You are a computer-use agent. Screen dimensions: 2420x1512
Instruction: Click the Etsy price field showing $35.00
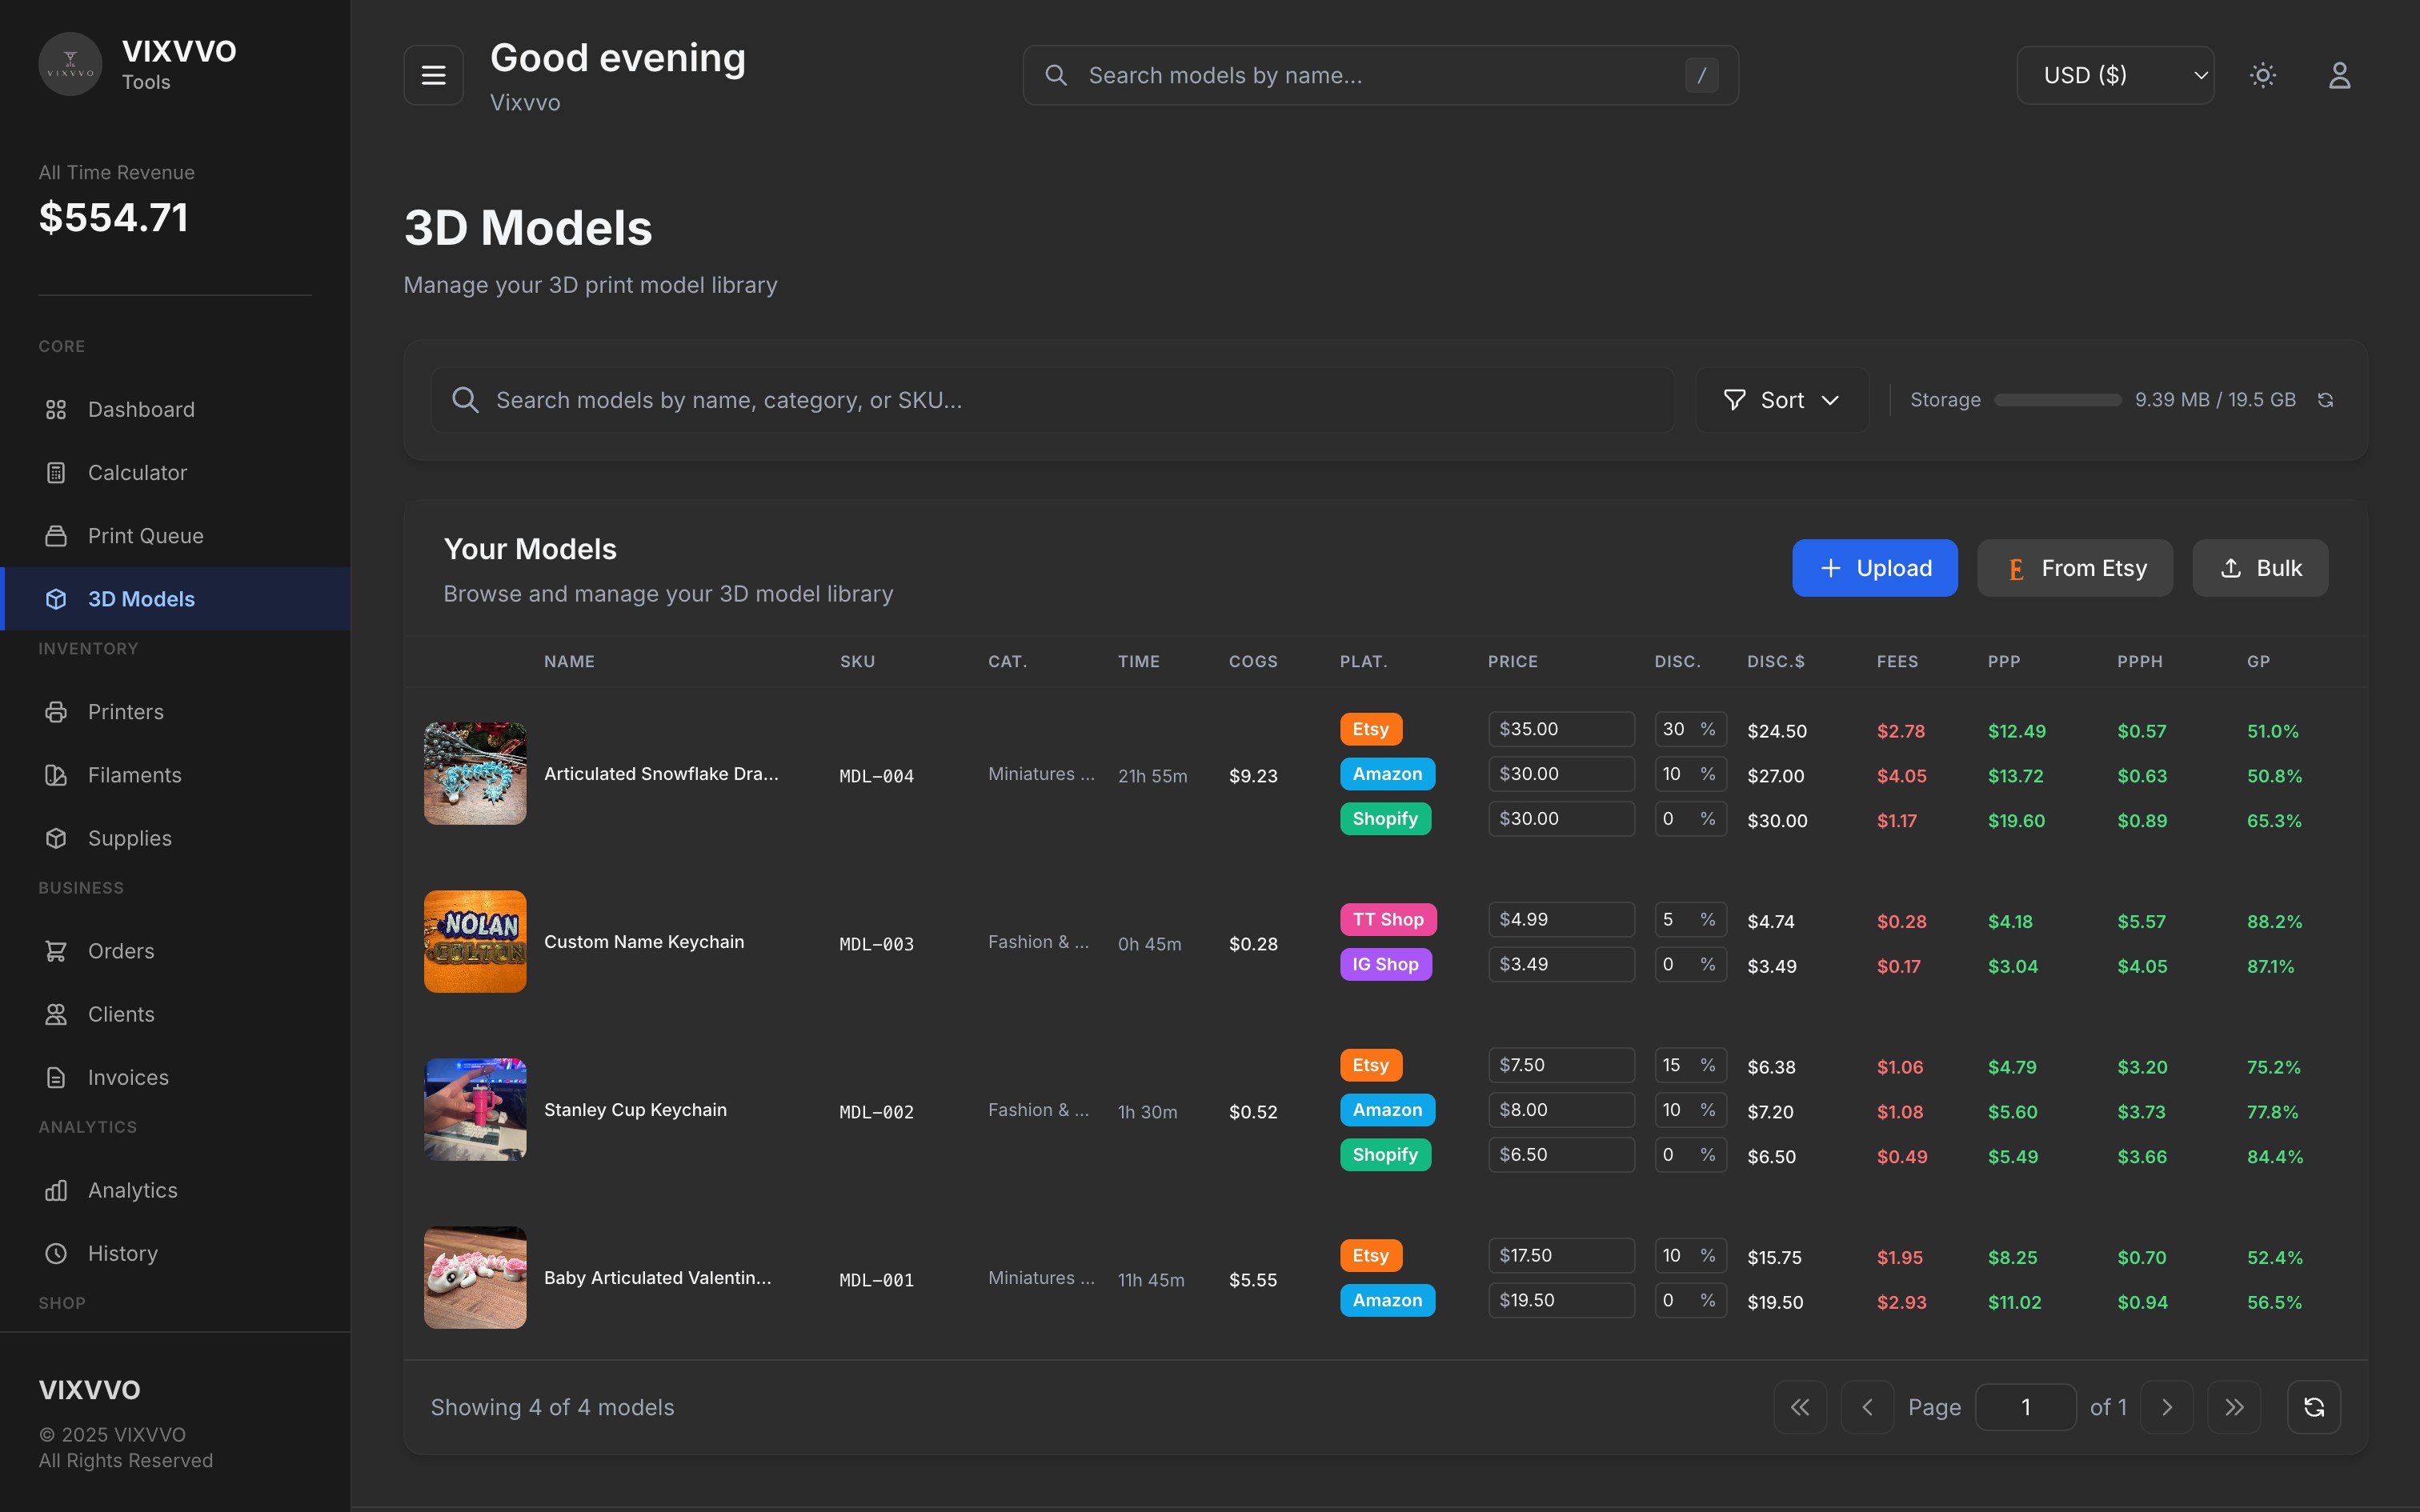pyautogui.click(x=1560, y=729)
